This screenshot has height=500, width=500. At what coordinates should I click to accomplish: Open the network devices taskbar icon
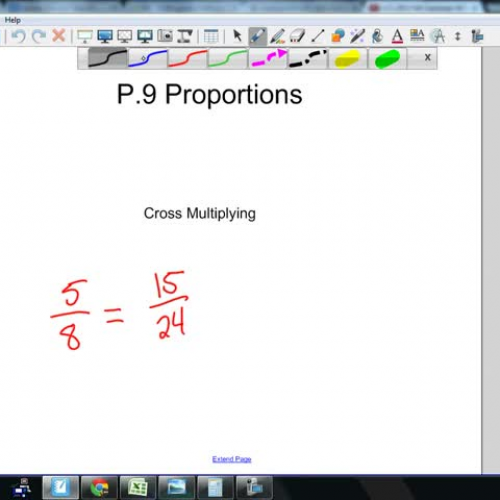22,488
